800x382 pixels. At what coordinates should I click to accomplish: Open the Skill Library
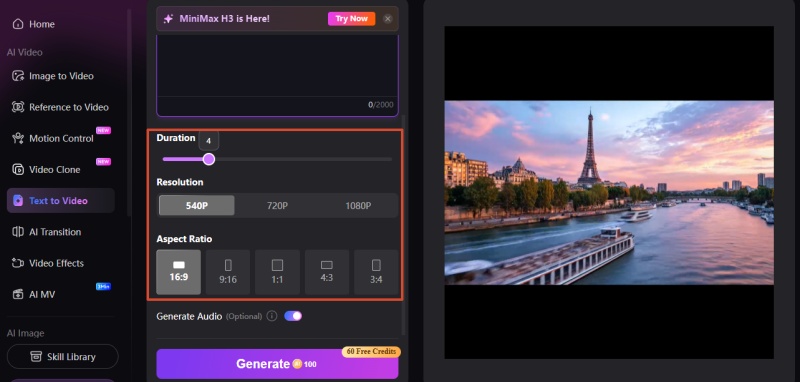click(x=63, y=356)
